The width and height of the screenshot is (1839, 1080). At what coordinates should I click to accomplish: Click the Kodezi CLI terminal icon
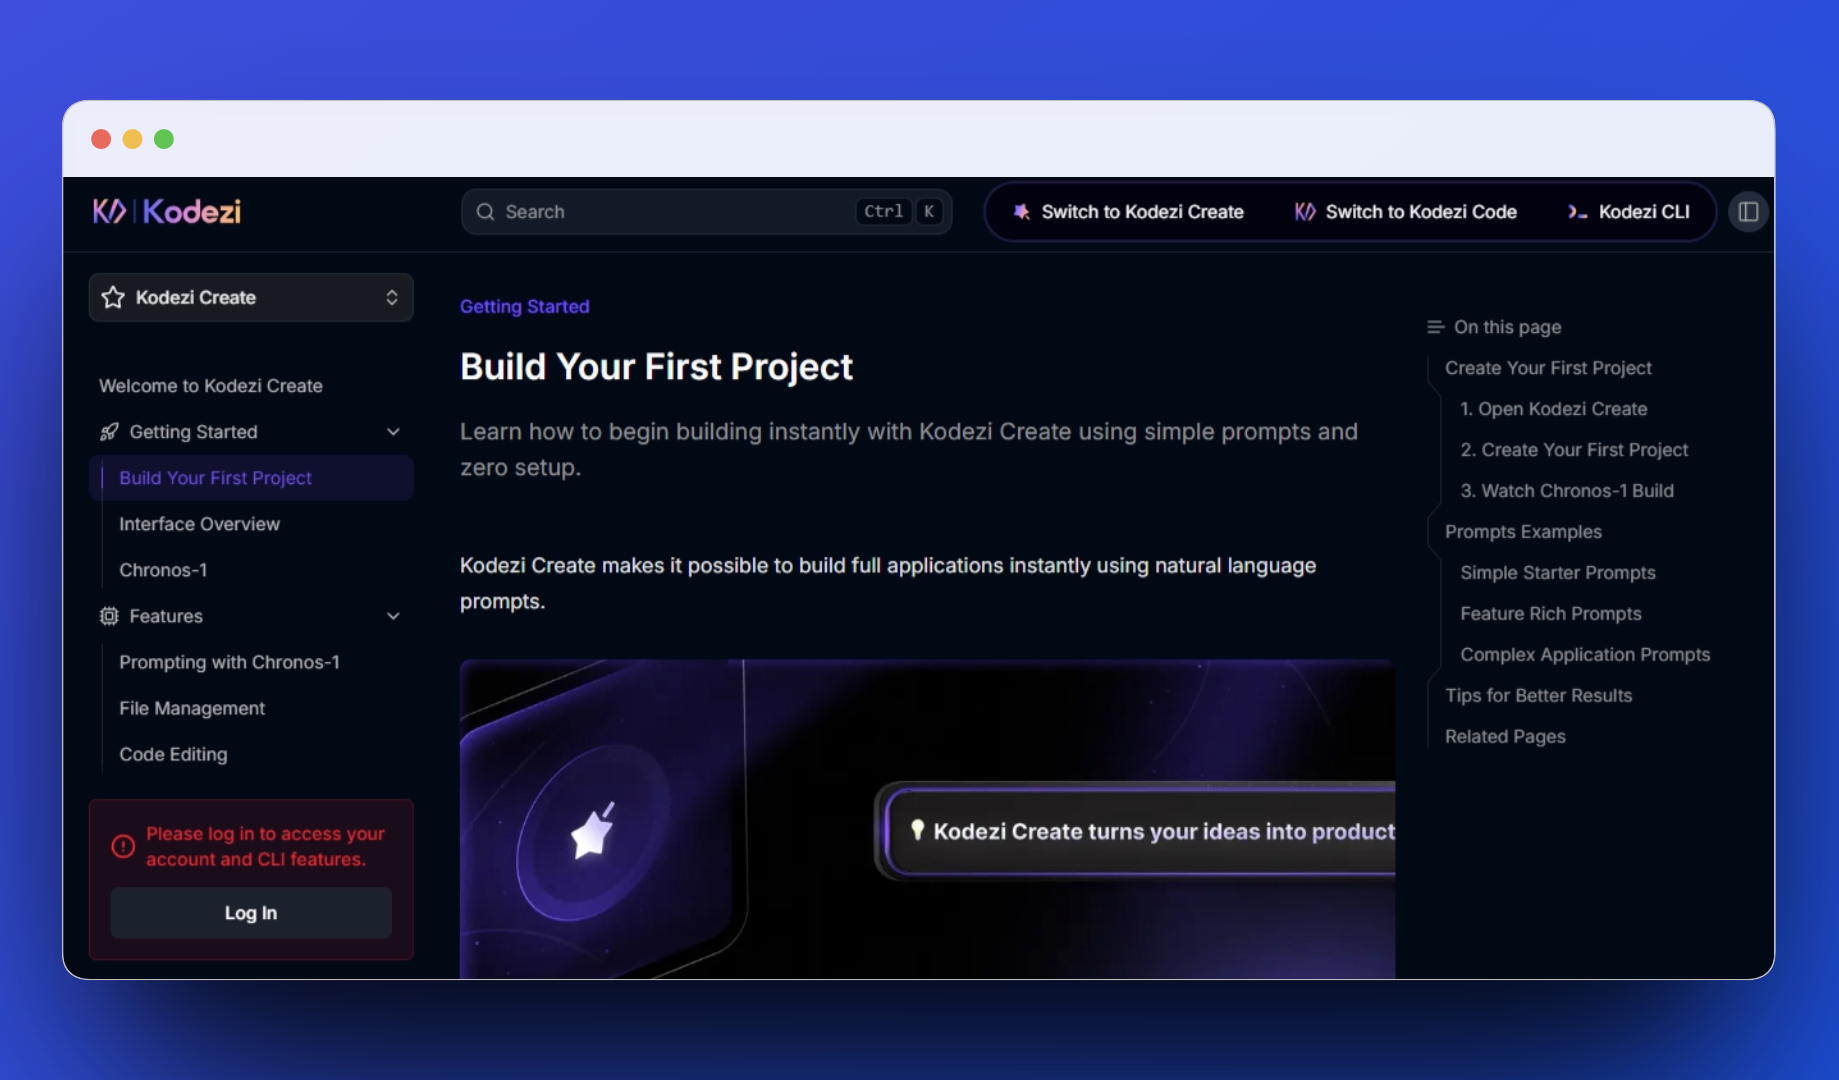click(1577, 212)
